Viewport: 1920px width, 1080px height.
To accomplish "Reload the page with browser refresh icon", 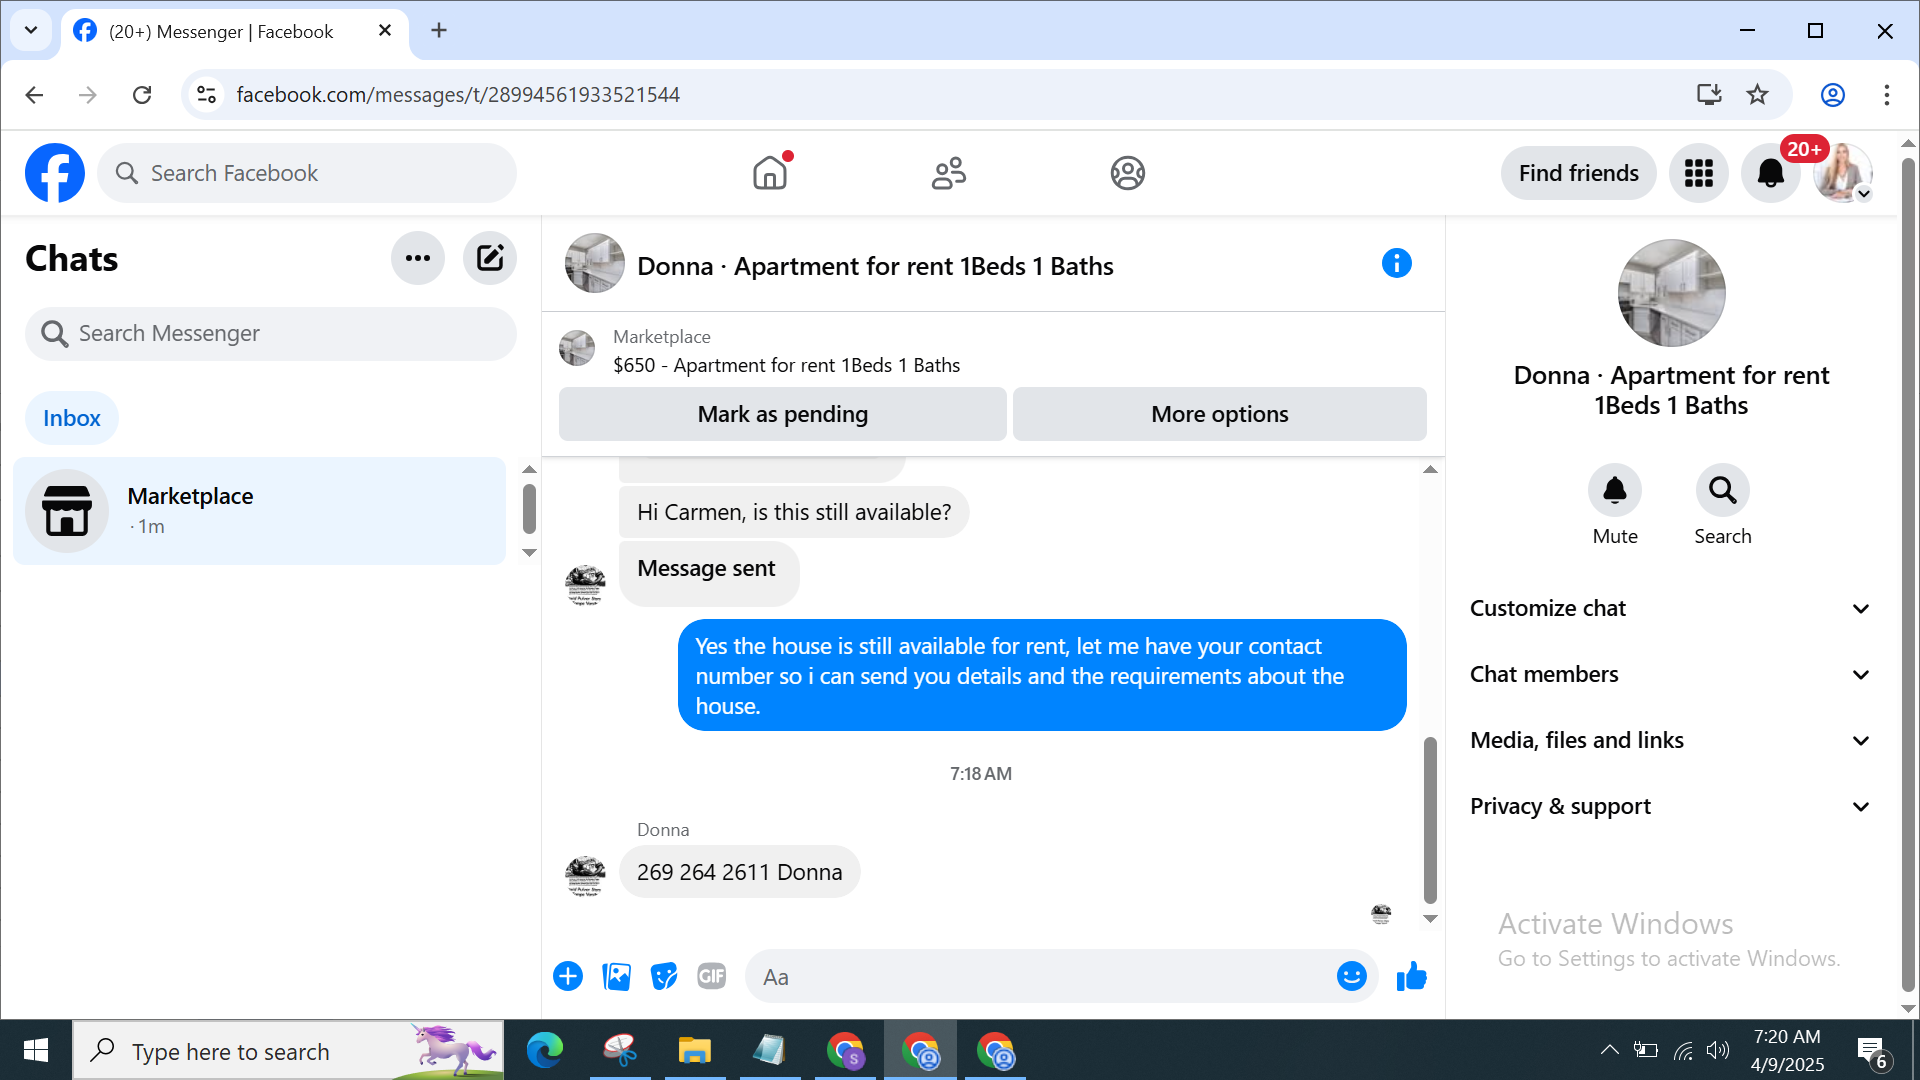I will tap(142, 95).
